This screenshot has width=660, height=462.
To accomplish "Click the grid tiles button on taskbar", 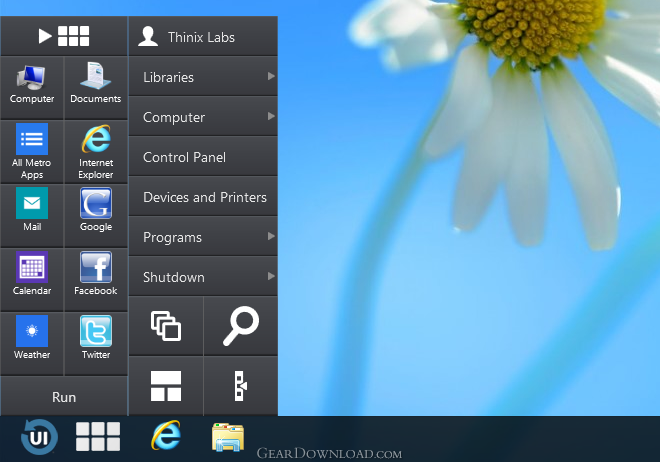I will pos(98,437).
